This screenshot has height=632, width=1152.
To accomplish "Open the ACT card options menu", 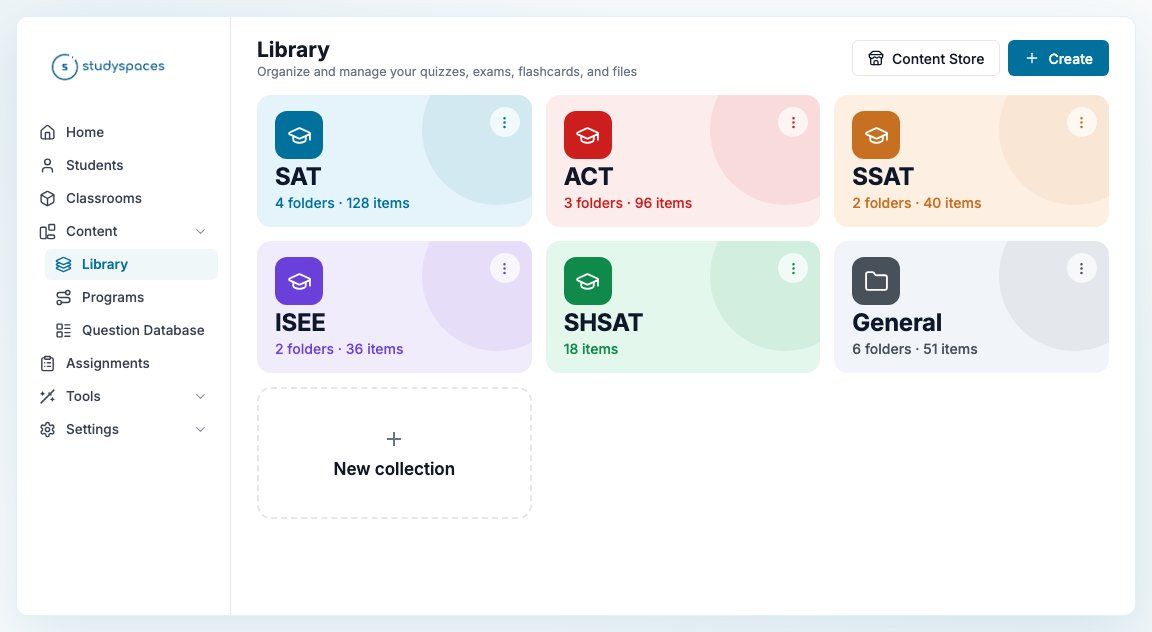I will pos(793,123).
